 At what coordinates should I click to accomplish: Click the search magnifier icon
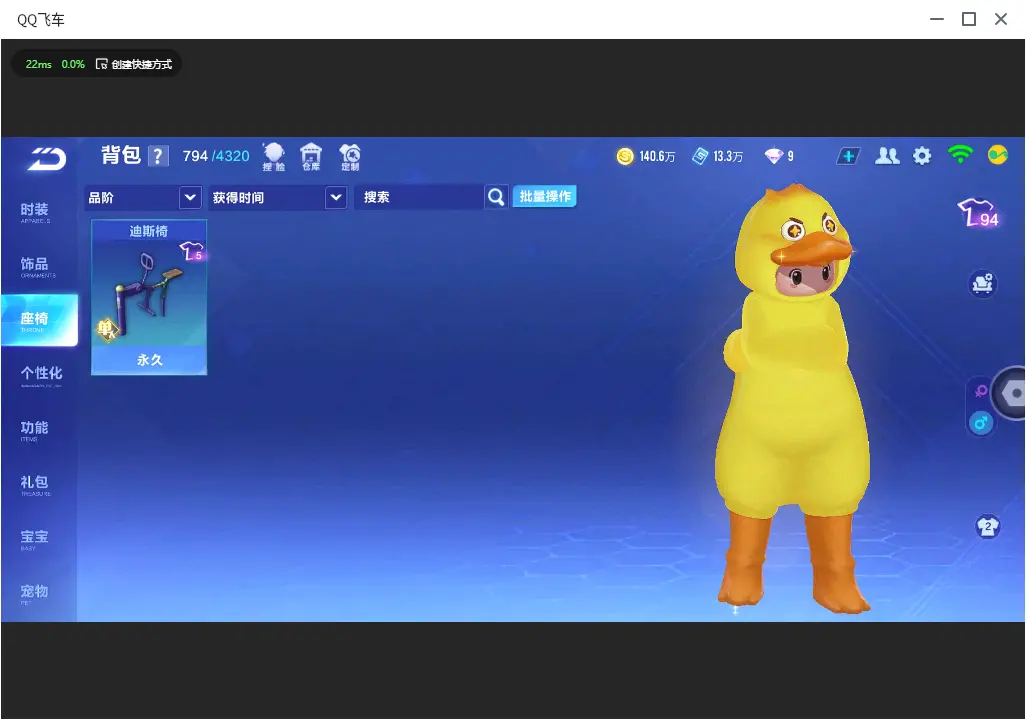496,197
